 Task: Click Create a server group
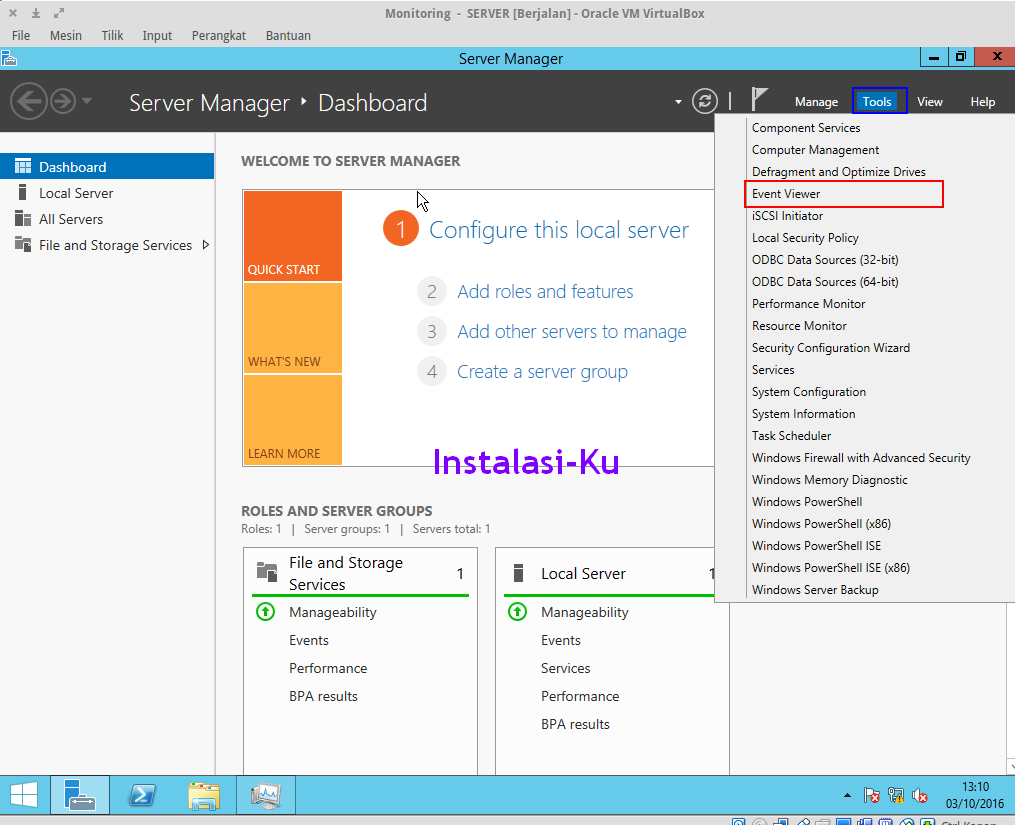click(542, 371)
